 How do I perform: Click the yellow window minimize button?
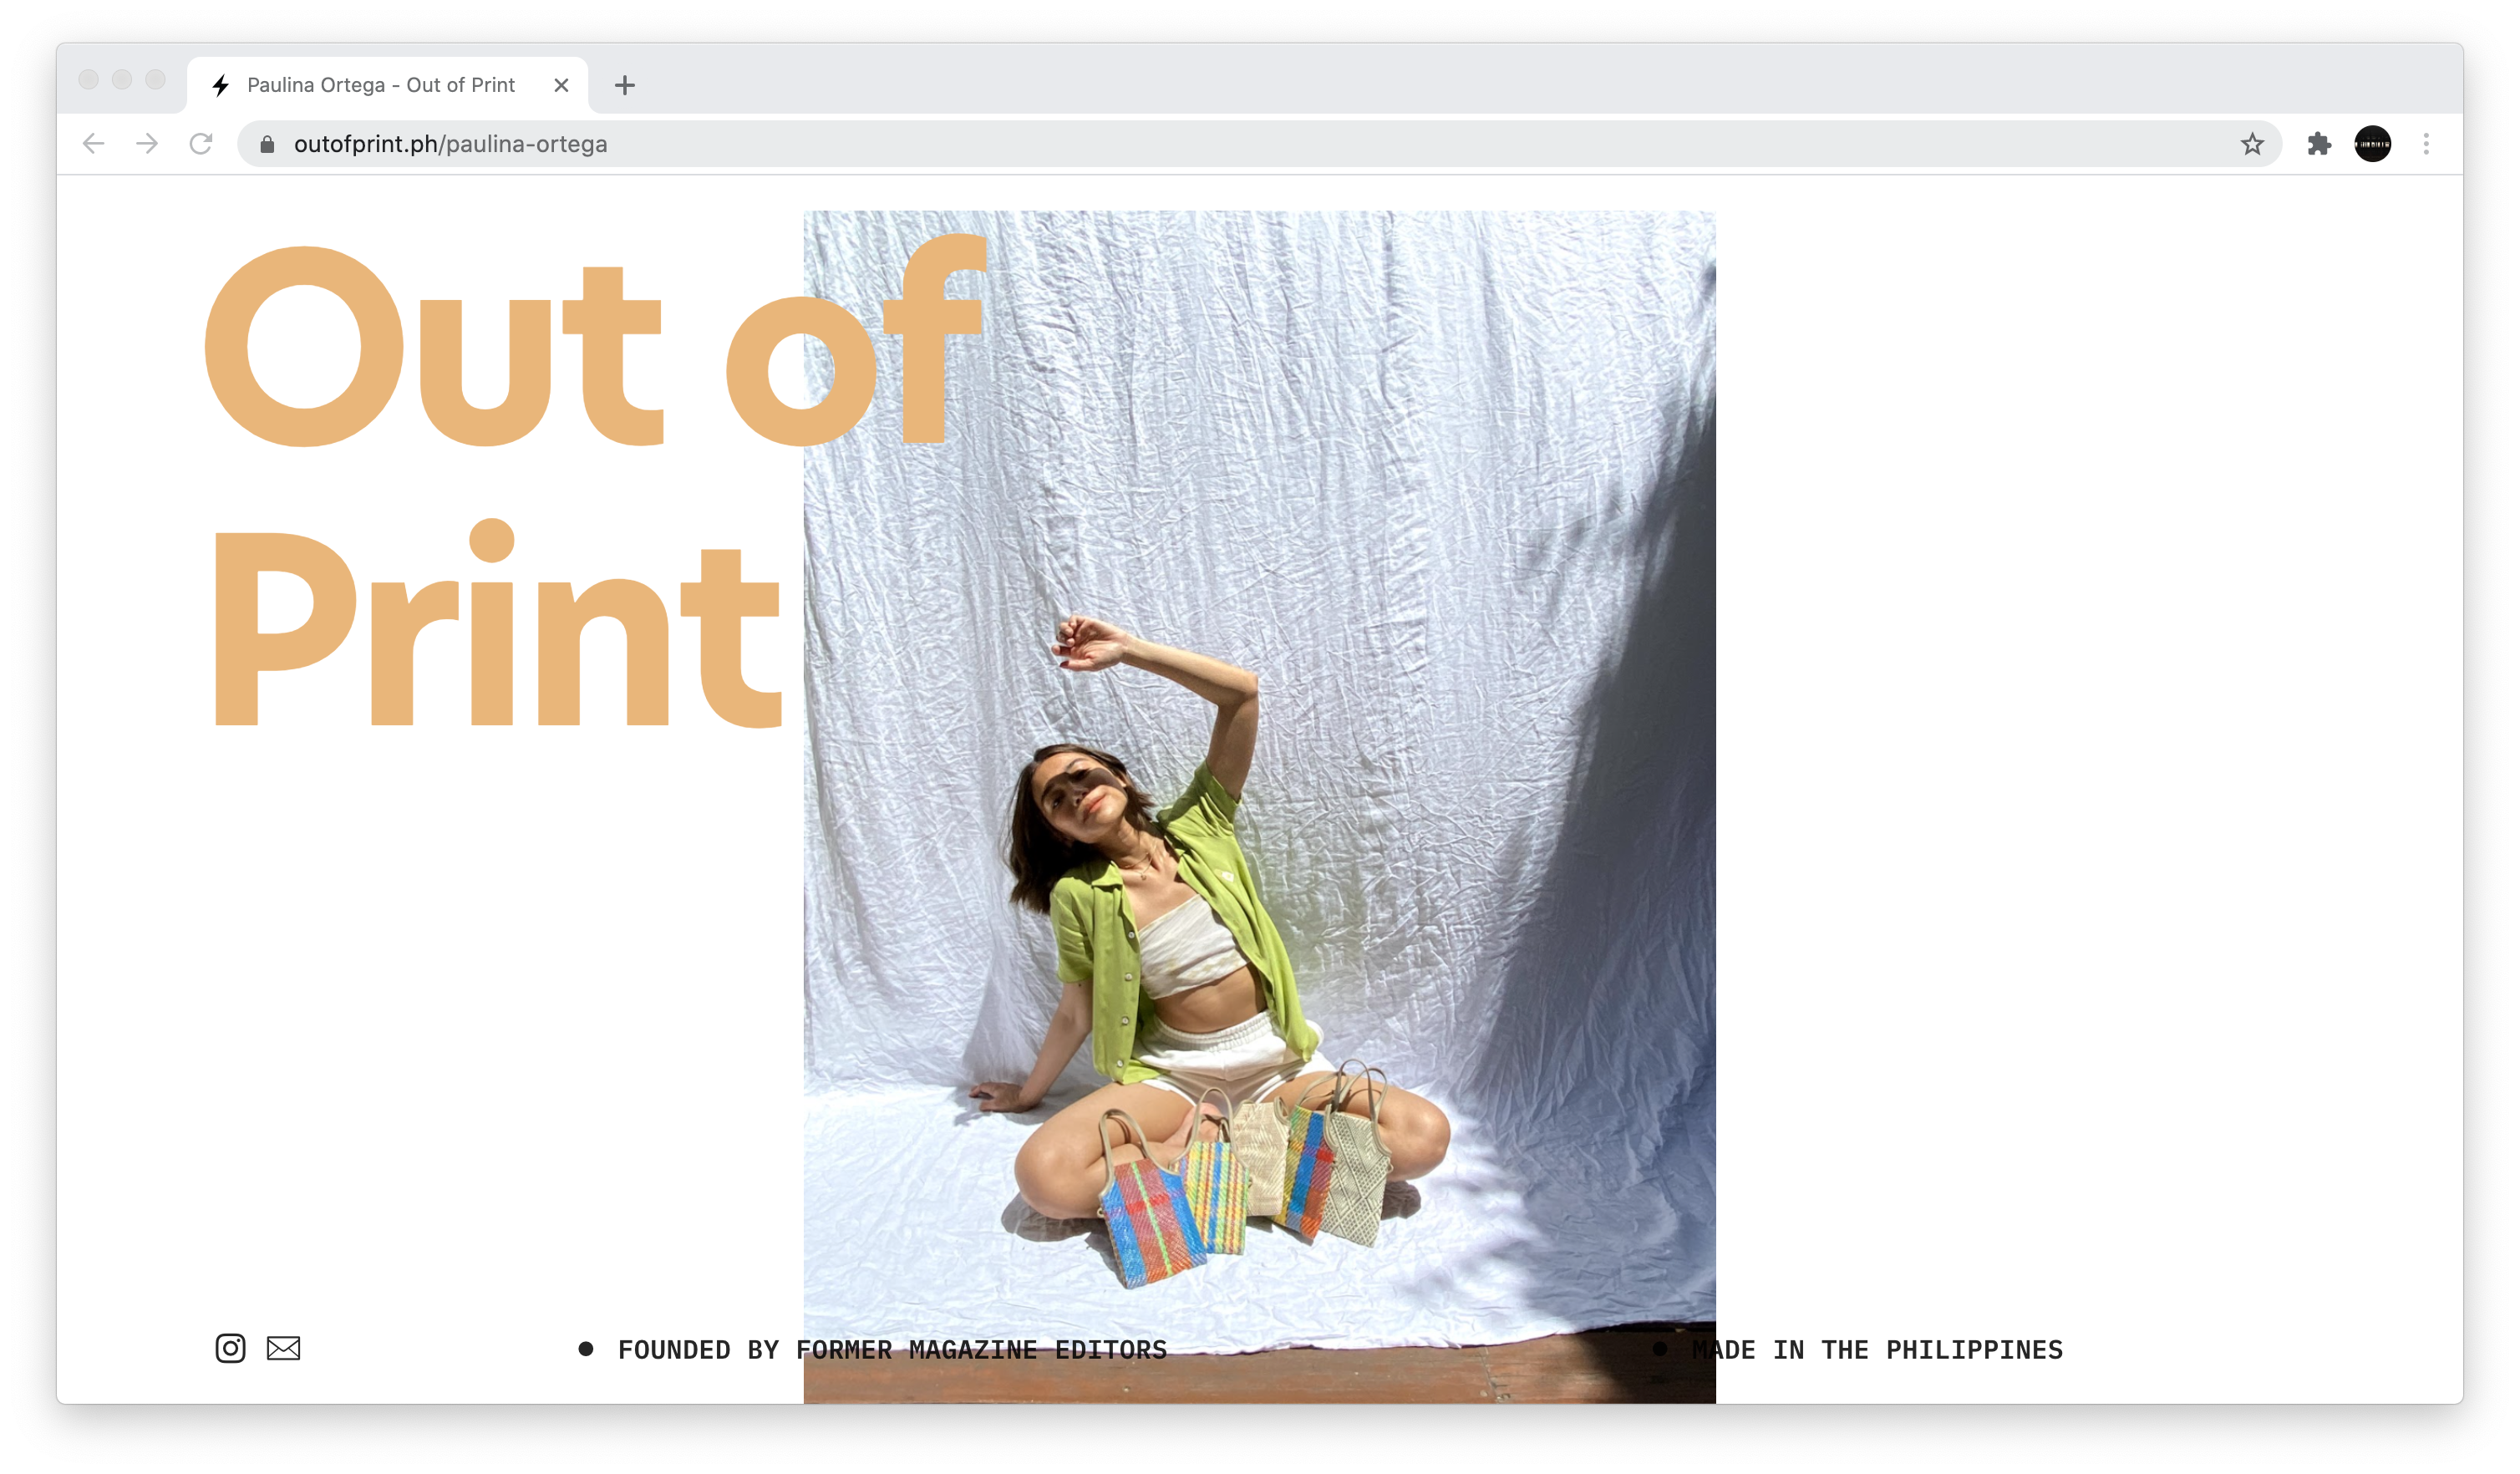(122, 79)
